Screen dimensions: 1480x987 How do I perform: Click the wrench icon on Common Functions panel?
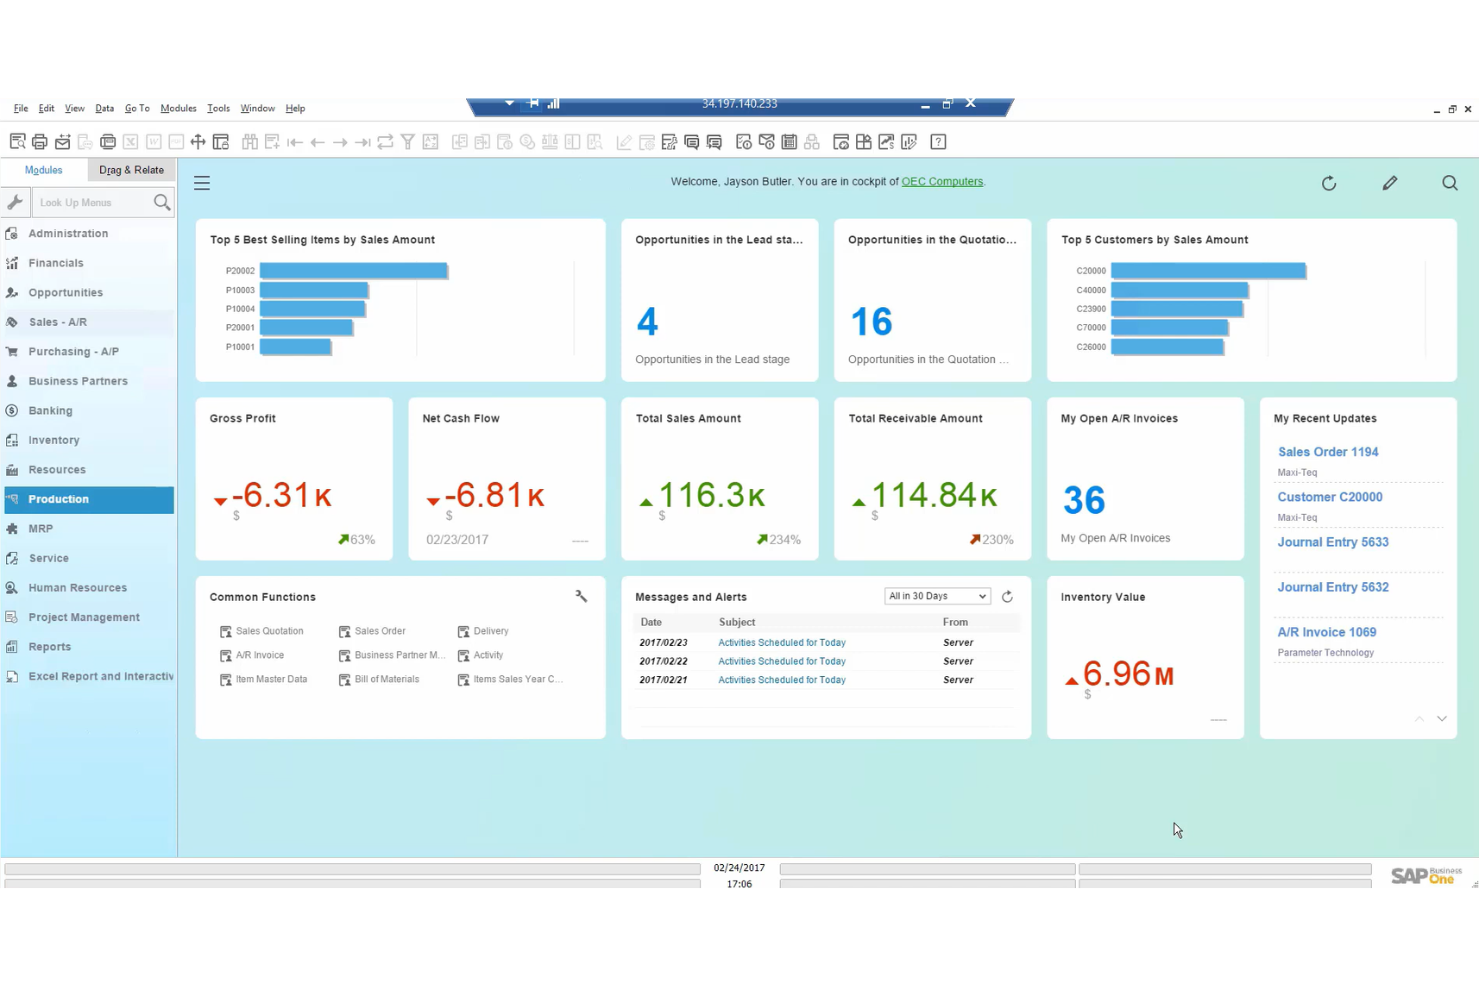pos(581,595)
